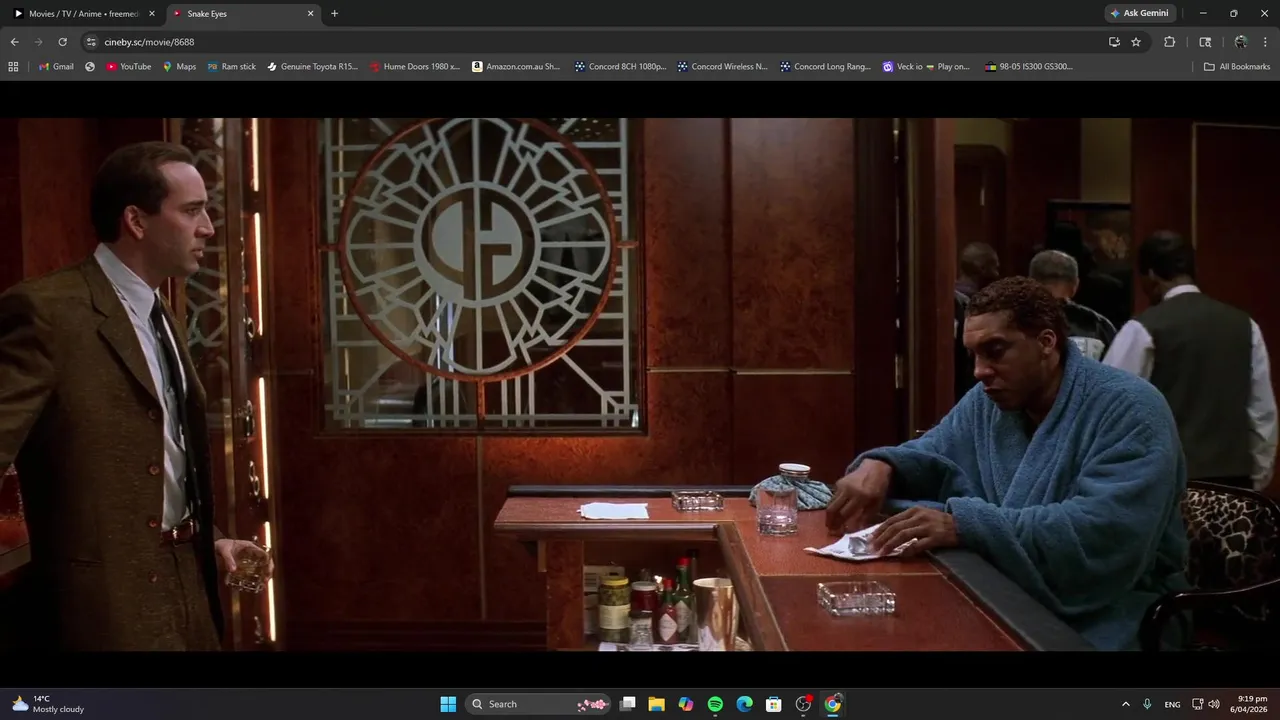Open the 98-05 IS300 GS300 bookmark
The height and width of the screenshot is (720, 1280).
tap(1028, 67)
